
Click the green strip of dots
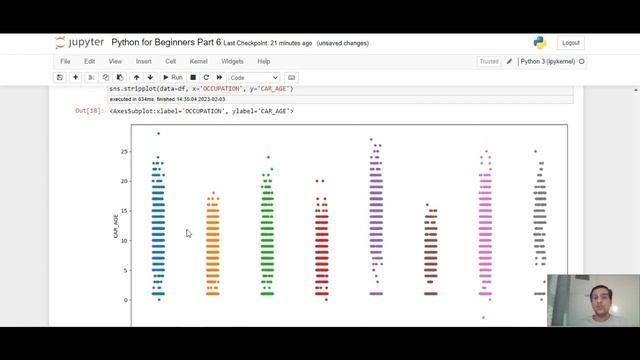(x=267, y=226)
